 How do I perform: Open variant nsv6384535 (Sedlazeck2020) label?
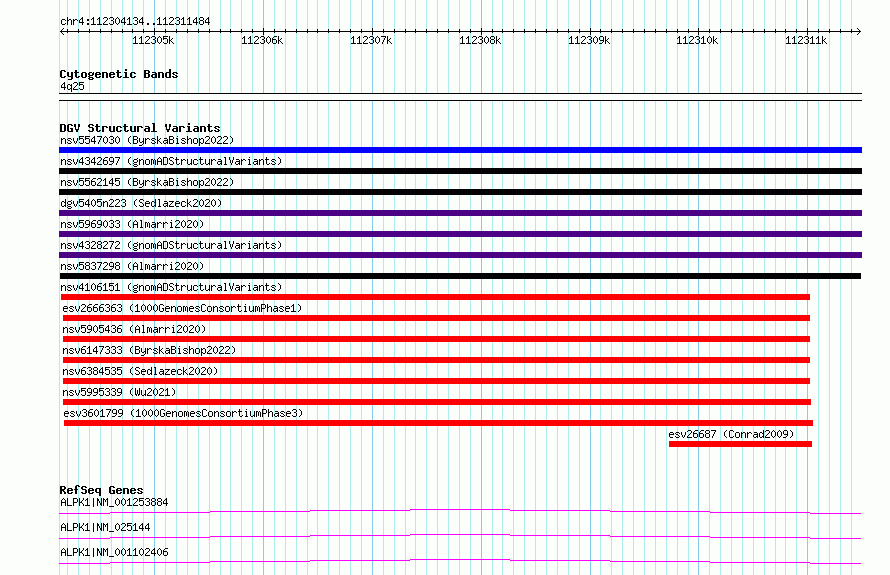click(140, 371)
